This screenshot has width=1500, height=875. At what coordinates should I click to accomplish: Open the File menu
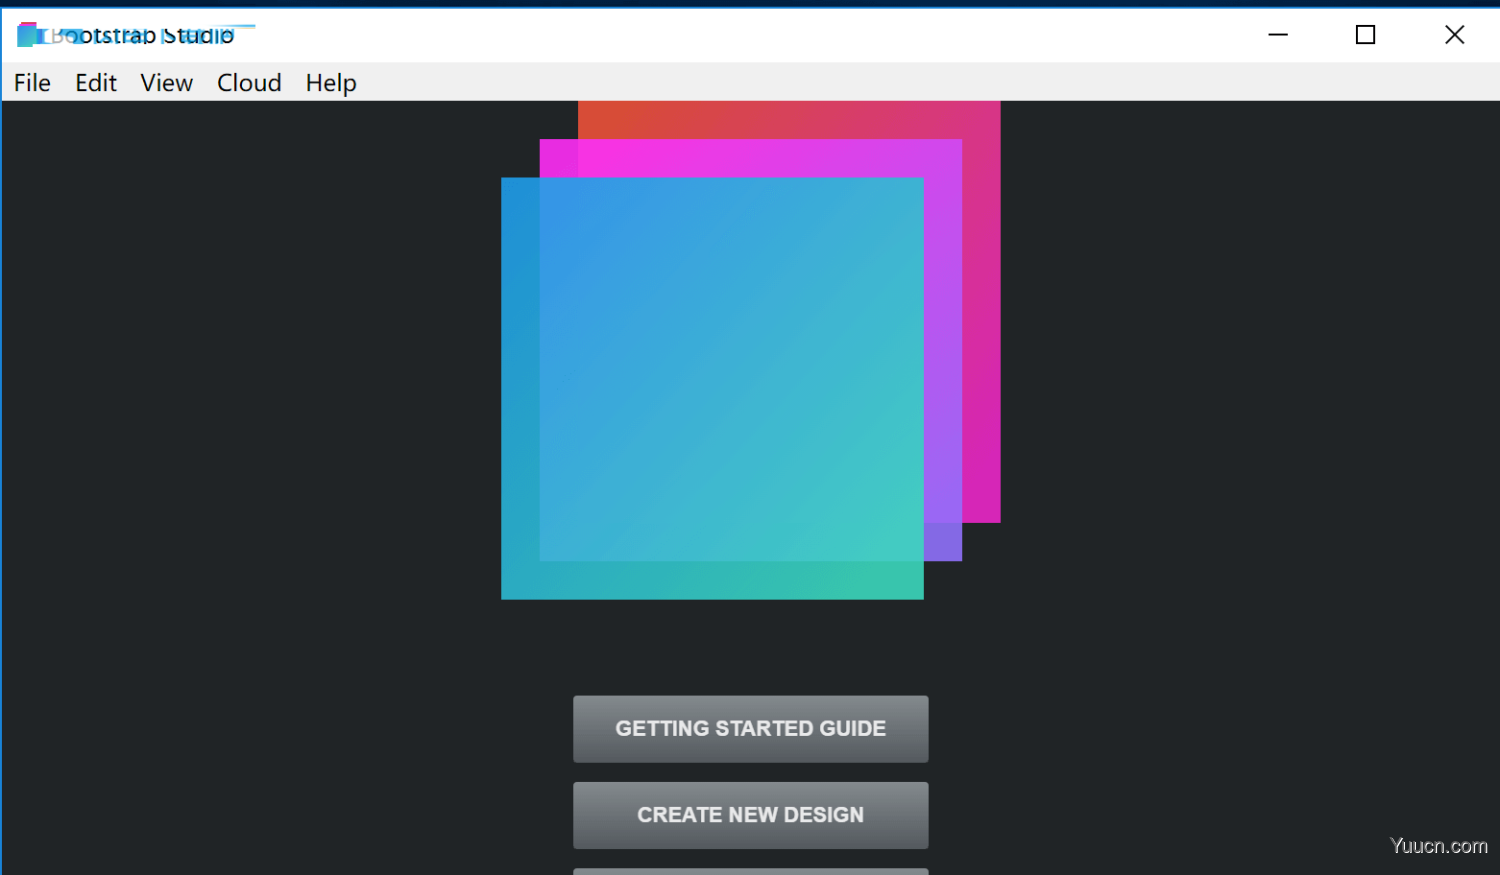click(x=31, y=82)
